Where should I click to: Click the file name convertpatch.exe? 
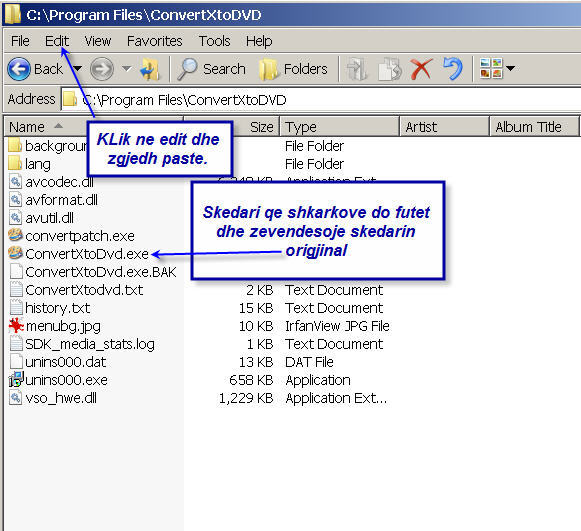tap(80, 236)
